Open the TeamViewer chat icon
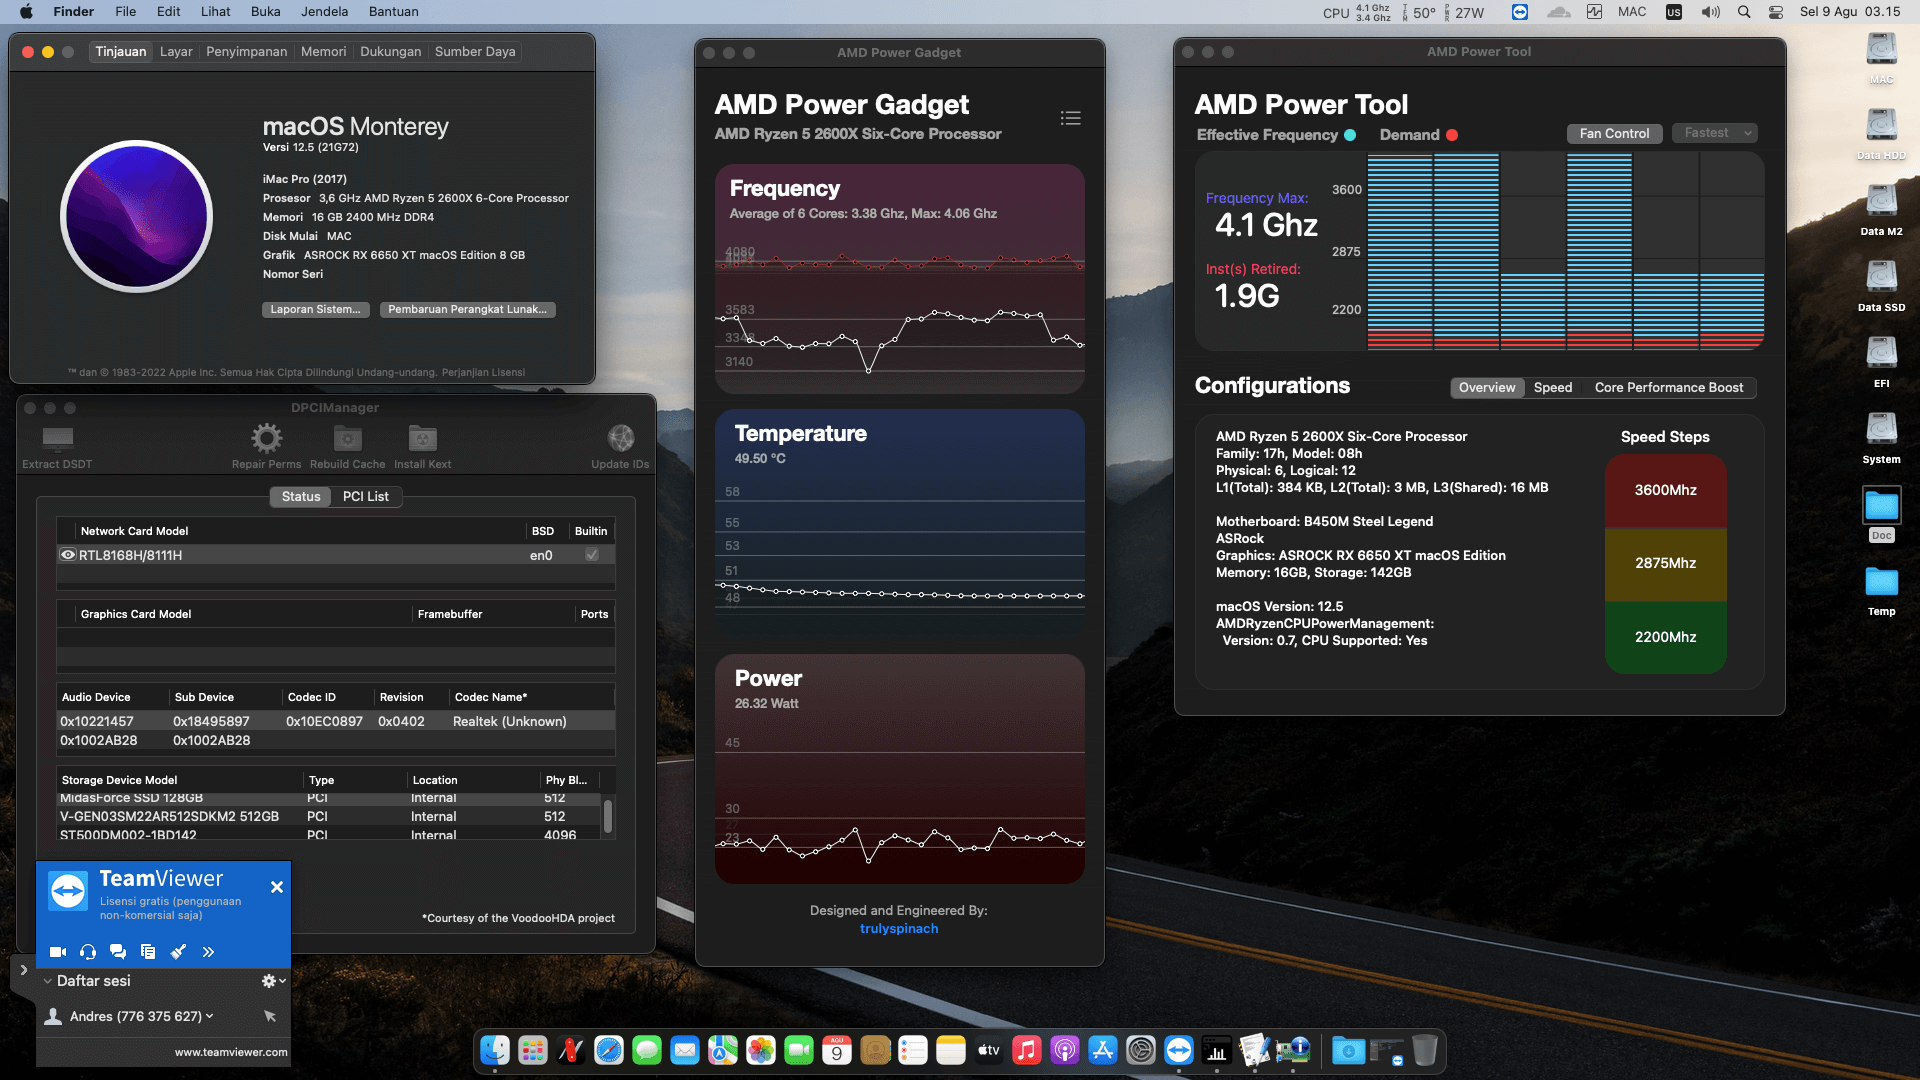The image size is (1920, 1080). tap(118, 952)
